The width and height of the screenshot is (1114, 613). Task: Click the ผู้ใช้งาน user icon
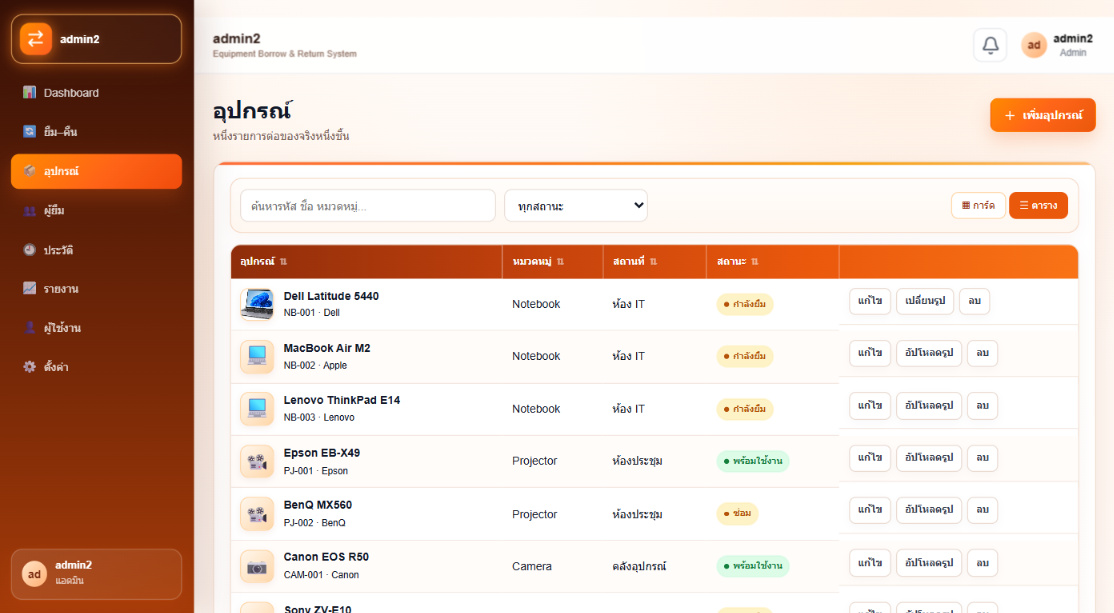[29, 327]
